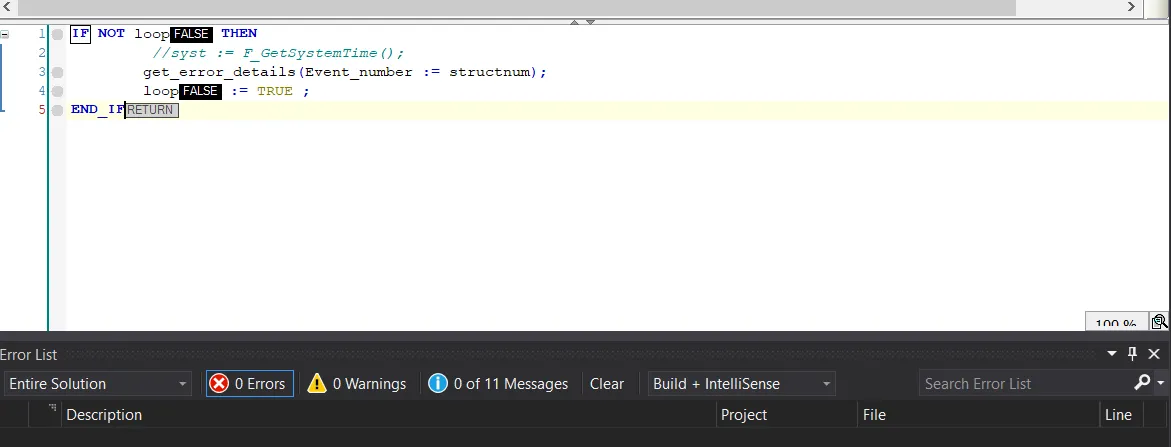Click the magnifier icon beside the zoom level
Screen dimensions: 1171x447
pos(1159,322)
